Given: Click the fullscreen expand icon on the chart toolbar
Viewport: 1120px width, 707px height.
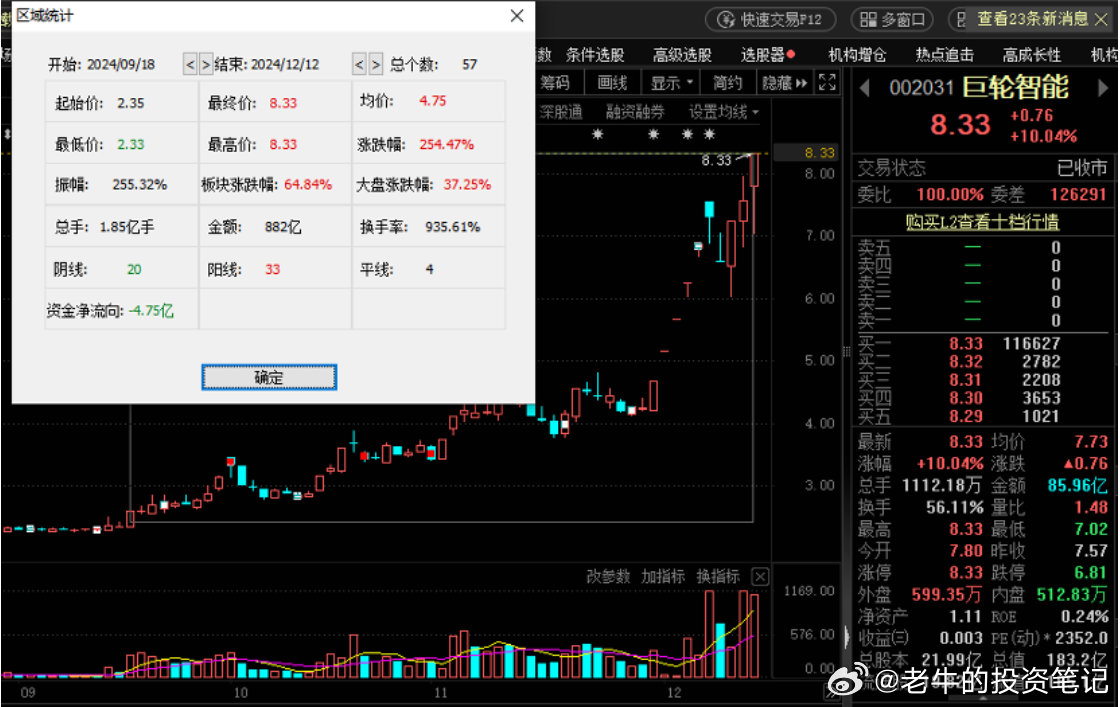Looking at the screenshot, I should [826, 83].
